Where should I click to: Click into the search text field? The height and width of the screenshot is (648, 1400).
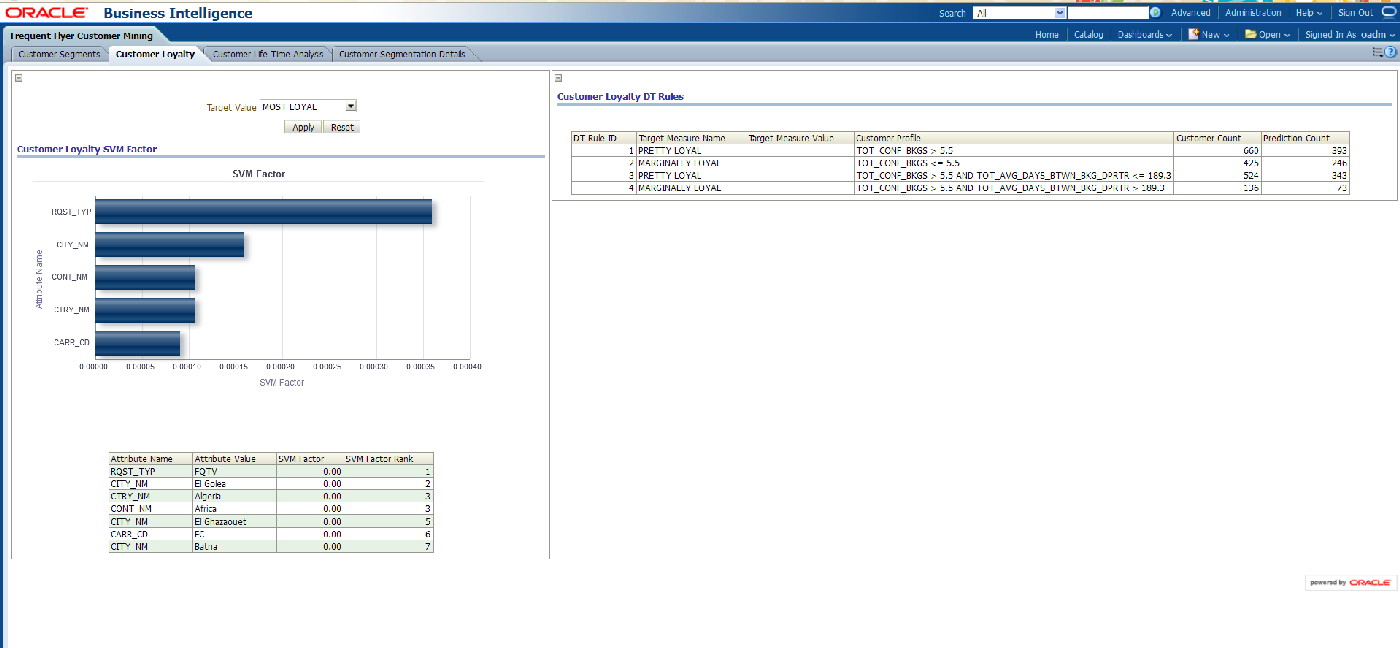tap(1108, 13)
